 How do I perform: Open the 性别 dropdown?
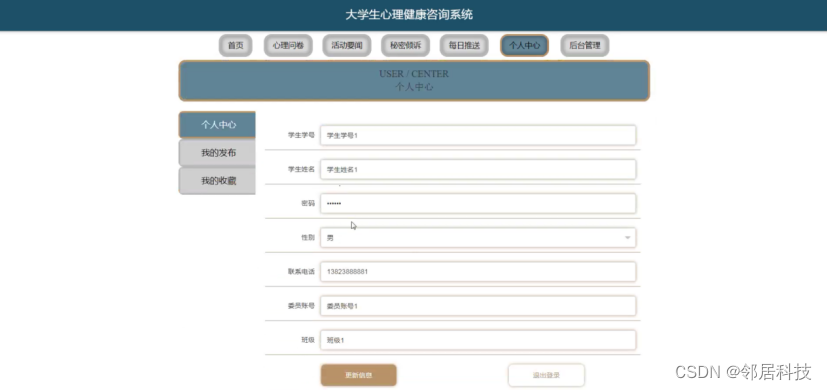(x=478, y=237)
